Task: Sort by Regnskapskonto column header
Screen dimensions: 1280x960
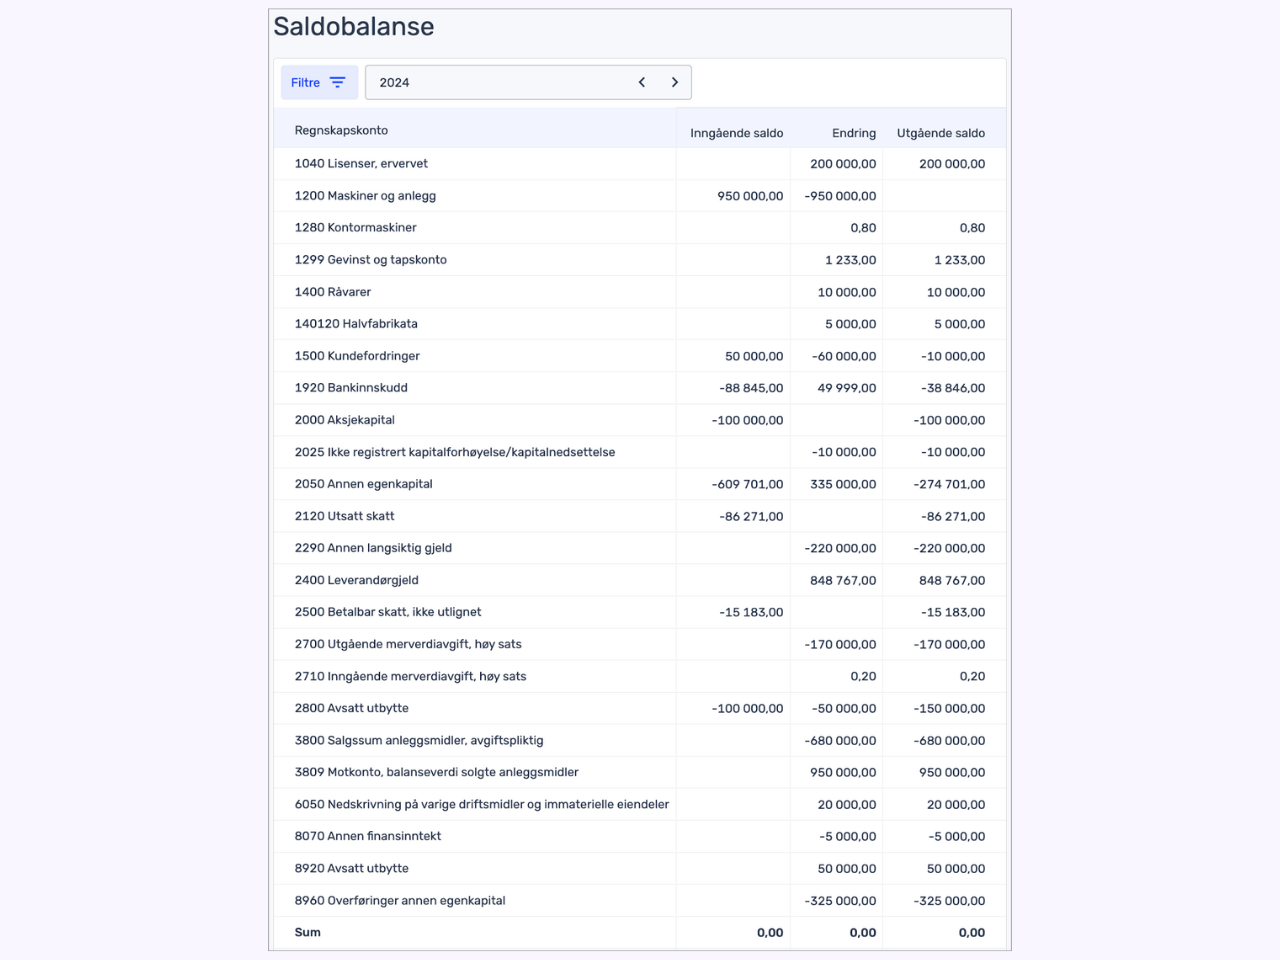Action: pyautogui.click(x=341, y=131)
